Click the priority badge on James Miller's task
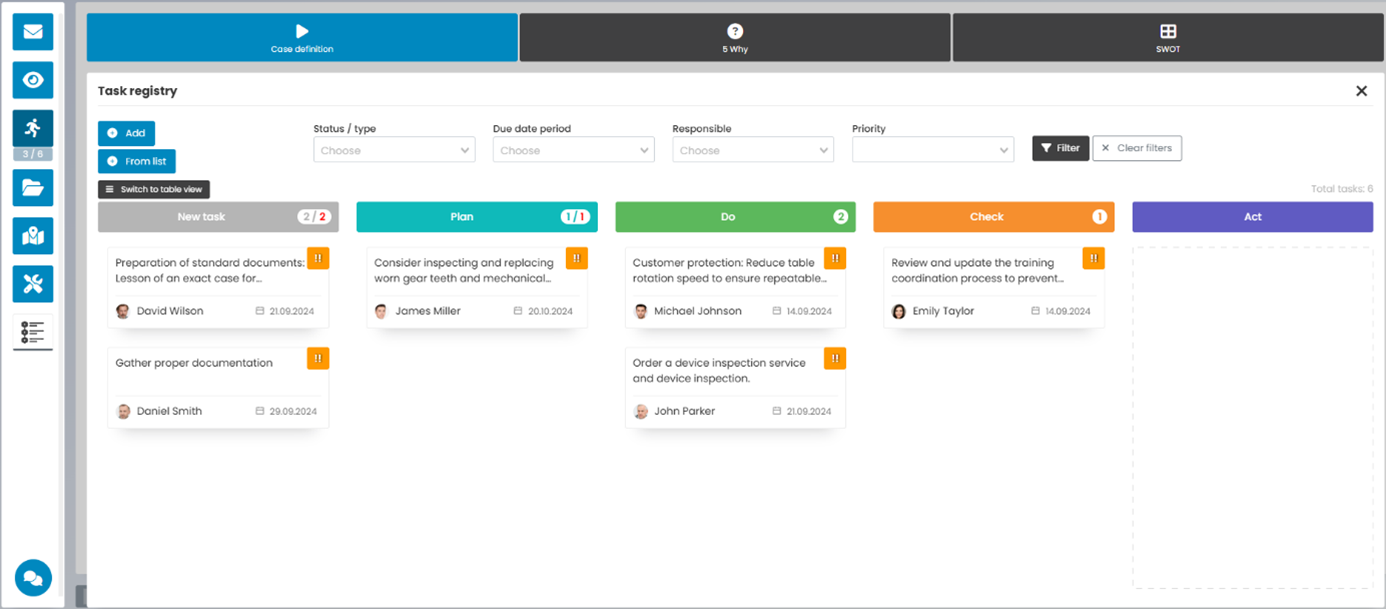 (576, 258)
